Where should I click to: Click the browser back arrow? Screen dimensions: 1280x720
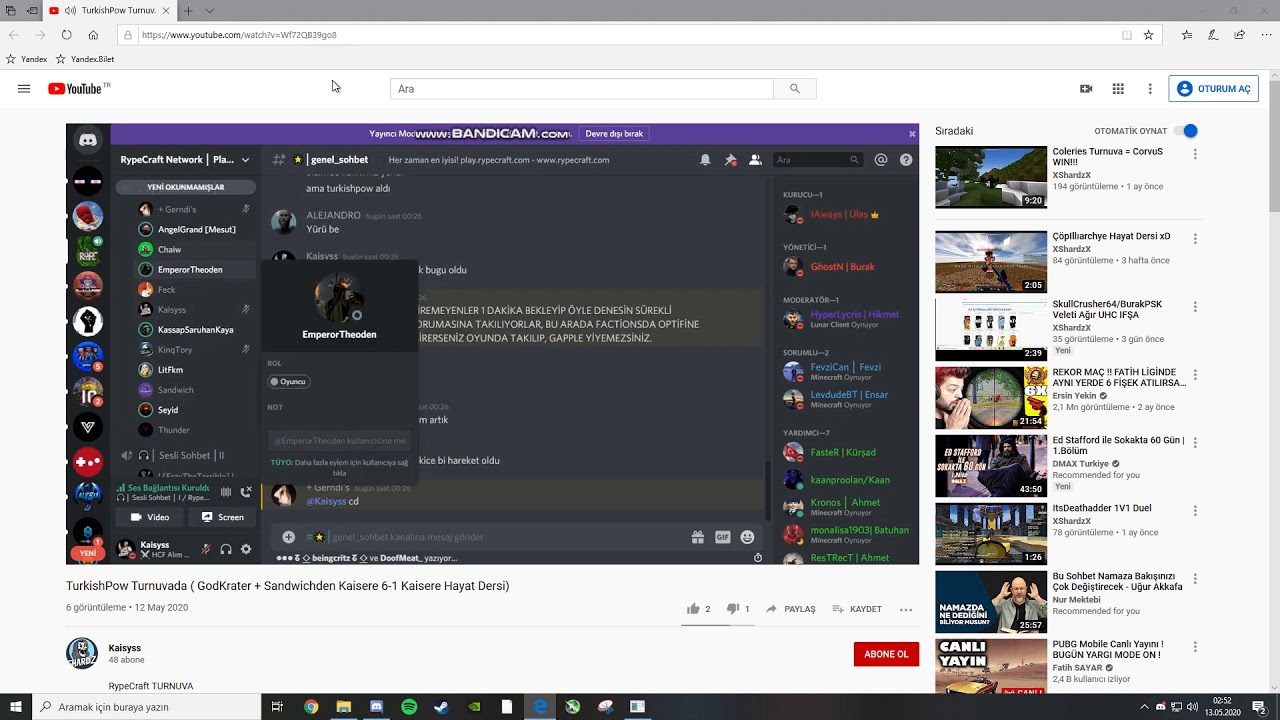click(14, 35)
